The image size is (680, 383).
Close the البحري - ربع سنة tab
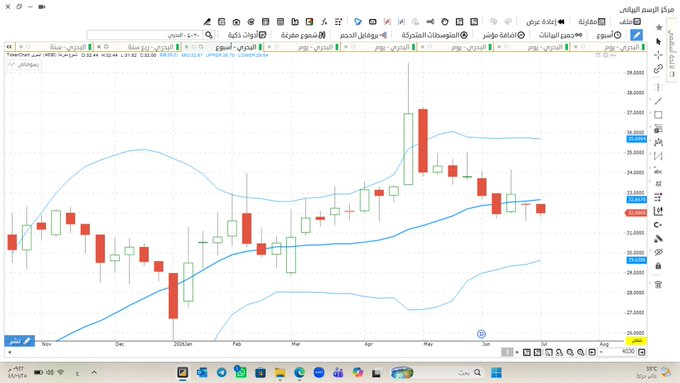pyautogui.click(x=99, y=46)
